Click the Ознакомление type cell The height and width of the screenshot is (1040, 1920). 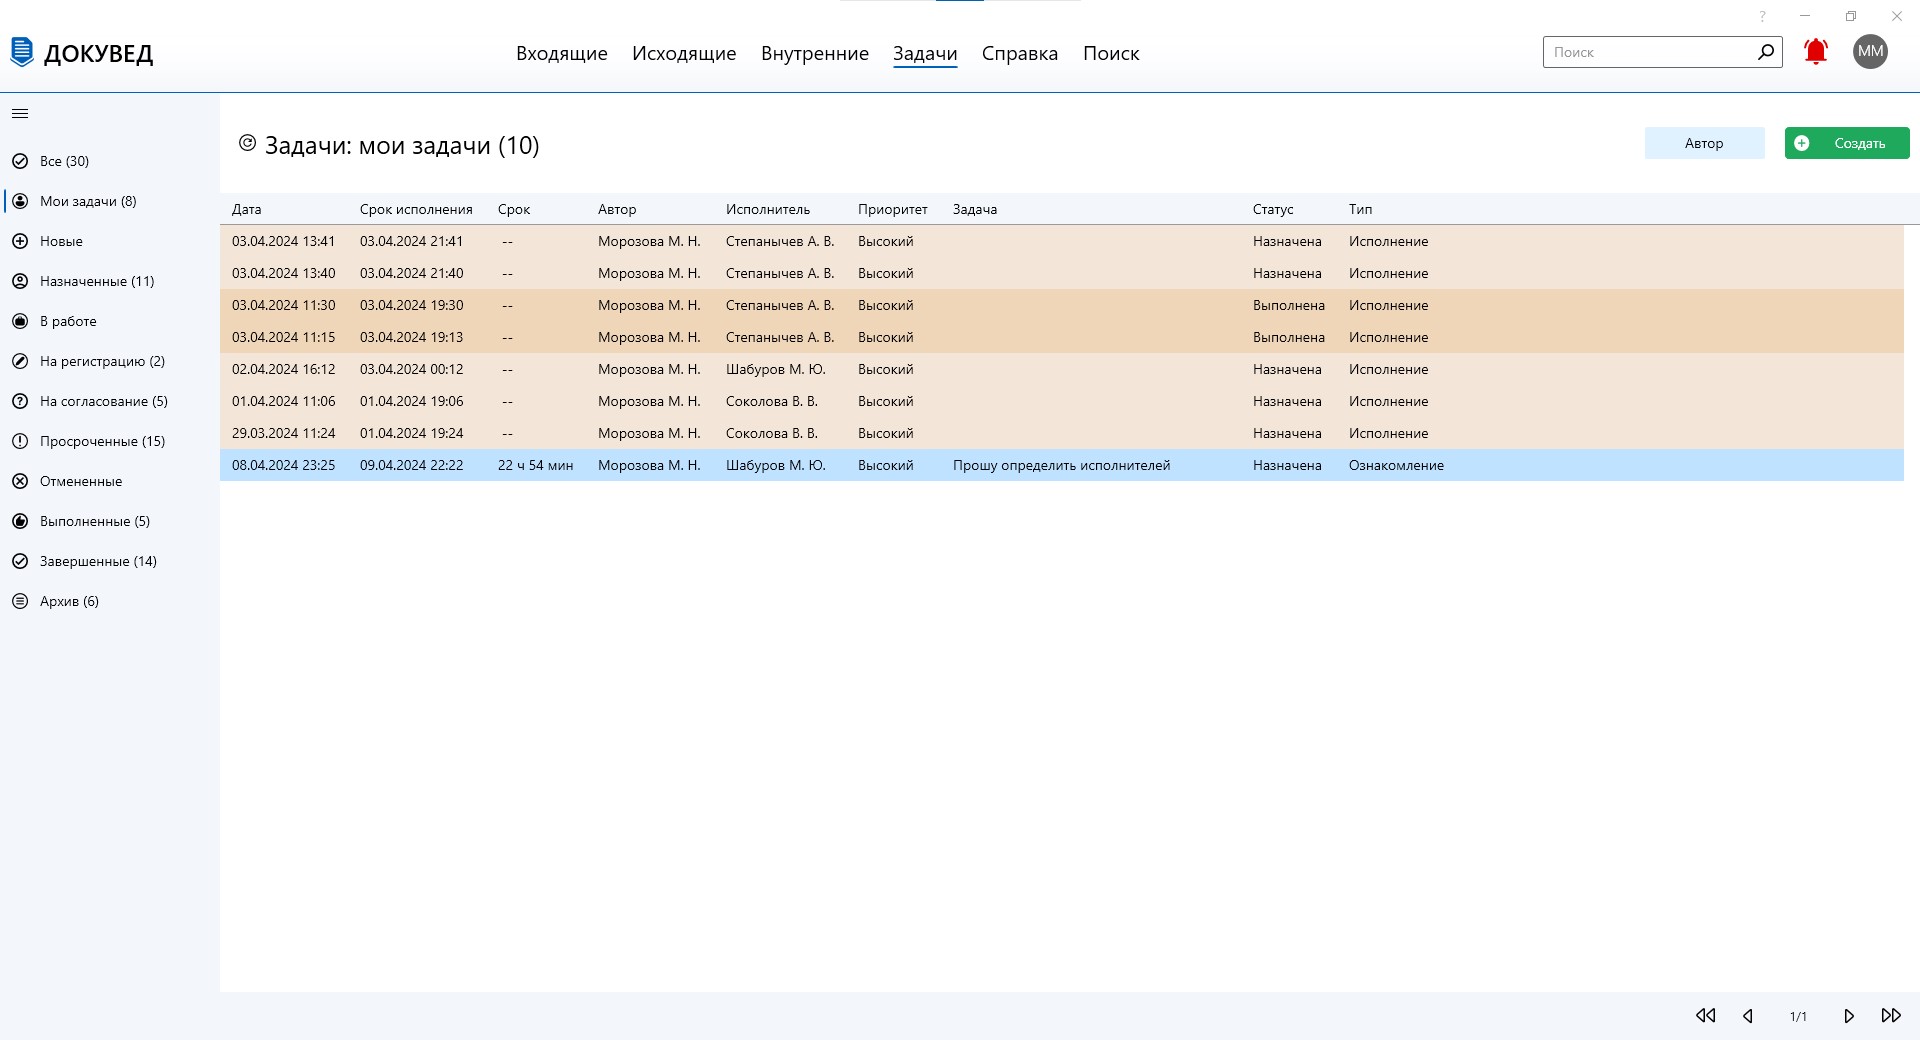1396,465
